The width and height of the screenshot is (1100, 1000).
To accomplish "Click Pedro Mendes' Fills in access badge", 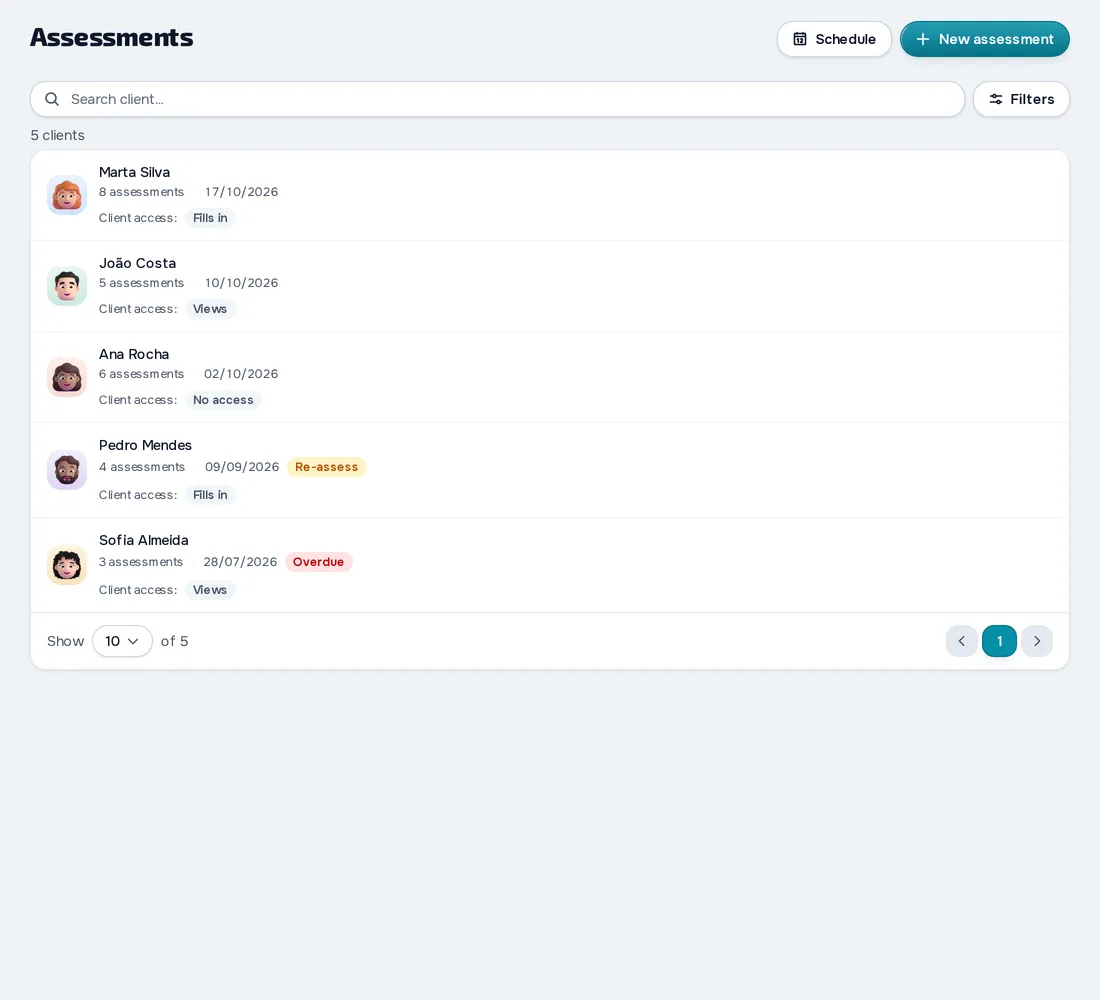I will pyautogui.click(x=210, y=495).
